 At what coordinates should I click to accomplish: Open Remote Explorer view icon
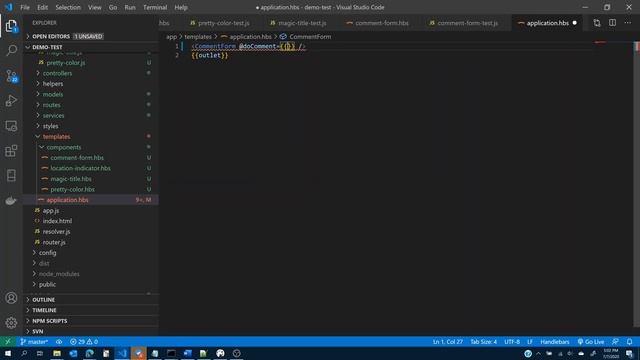11,126
